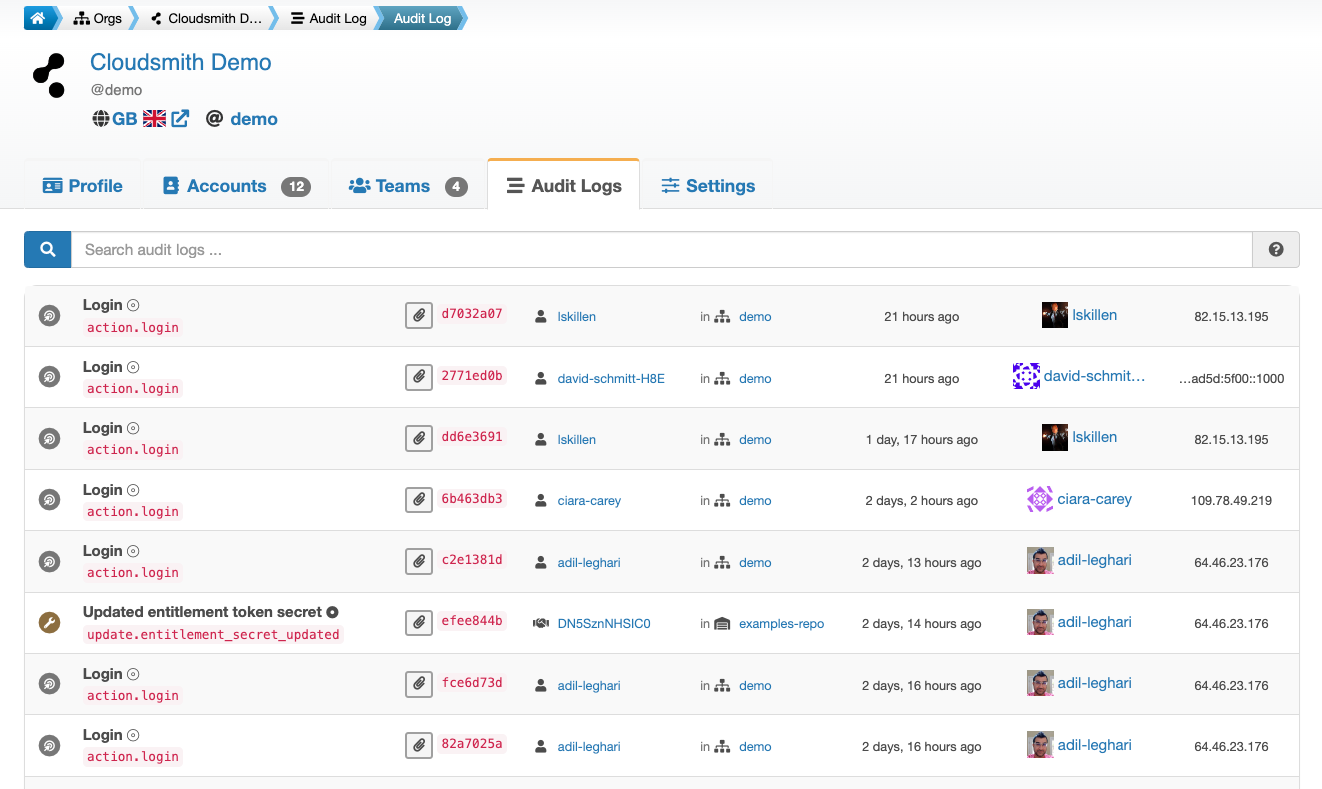Click paperclip icon next to efee844b
The image size is (1322, 789).
[x=418, y=623]
